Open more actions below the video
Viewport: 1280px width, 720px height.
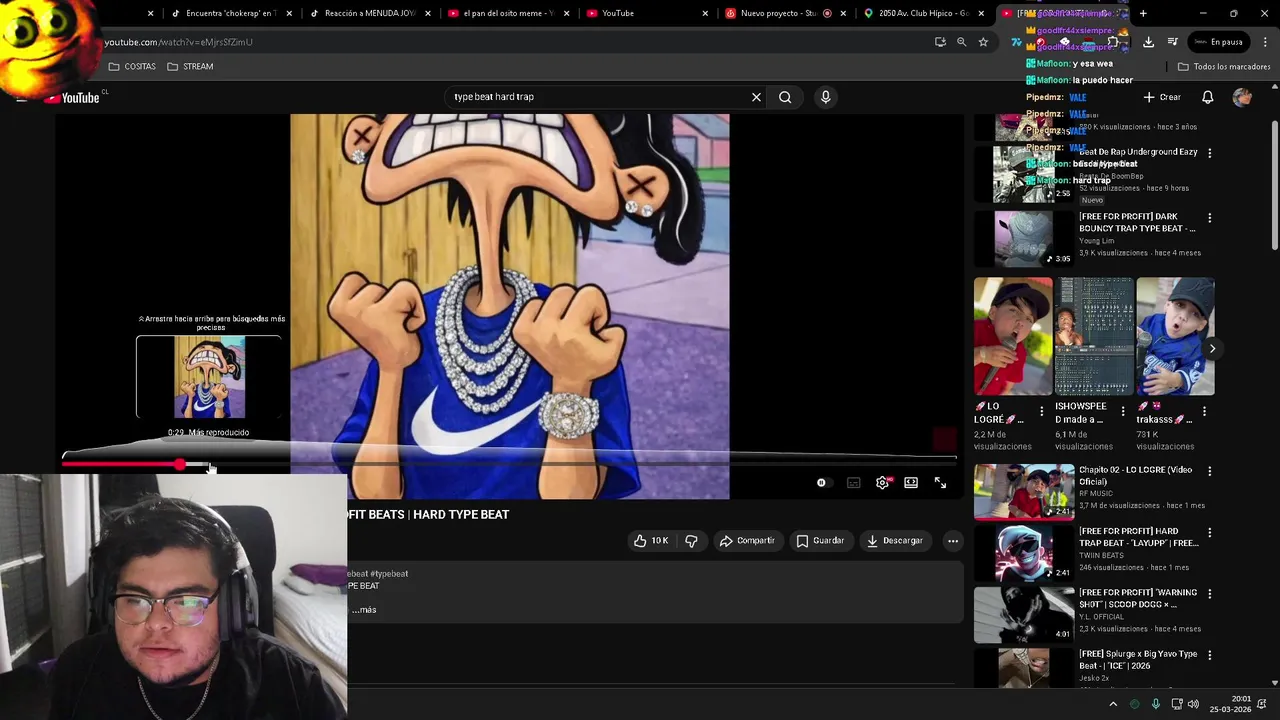pos(953,541)
